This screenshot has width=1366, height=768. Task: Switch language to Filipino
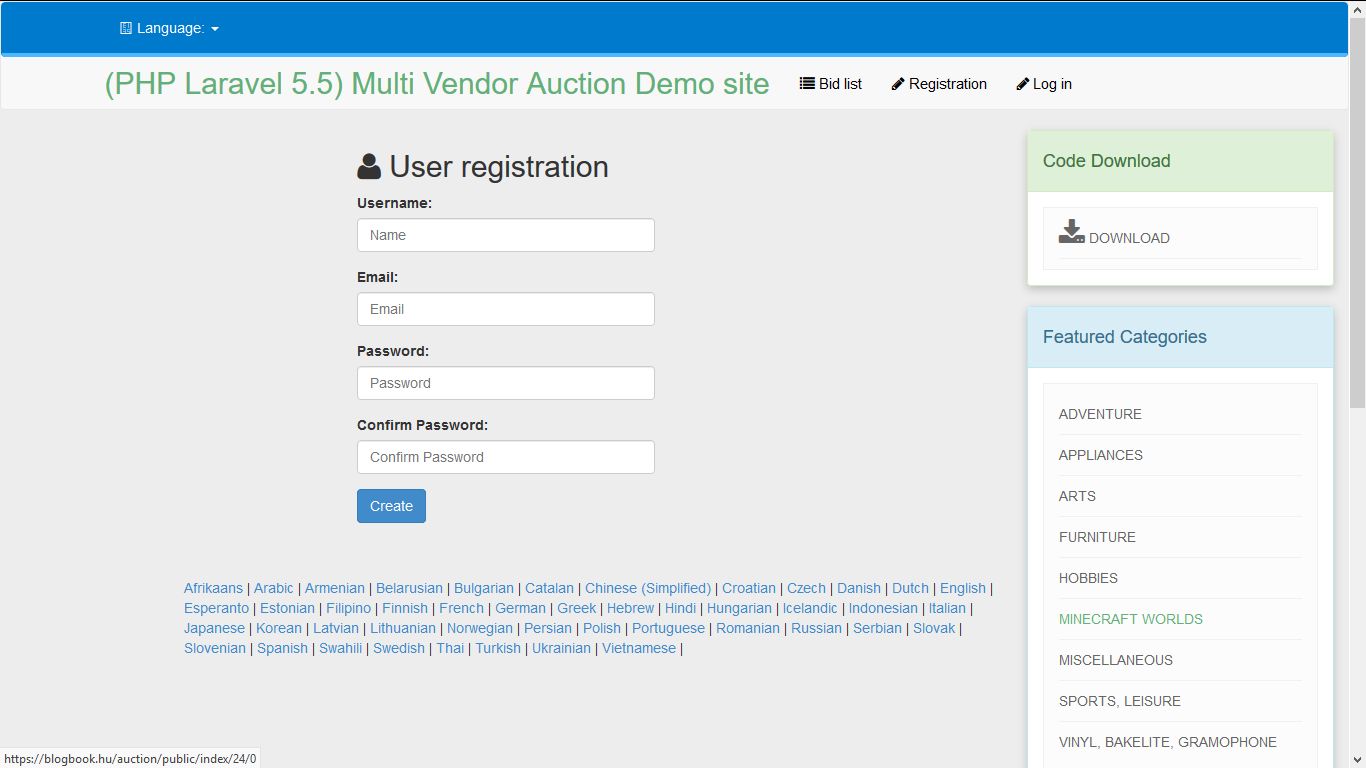[x=348, y=608]
